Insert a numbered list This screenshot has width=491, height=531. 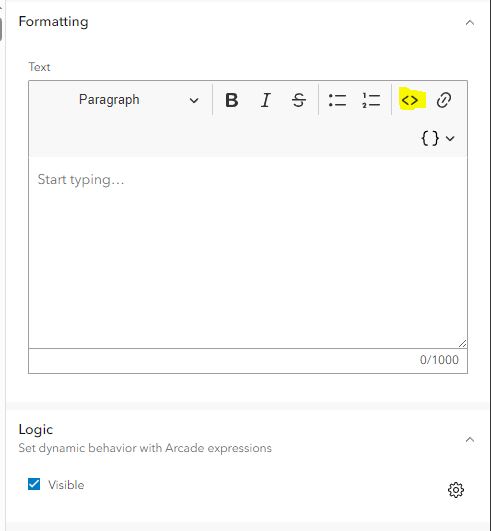[371, 100]
